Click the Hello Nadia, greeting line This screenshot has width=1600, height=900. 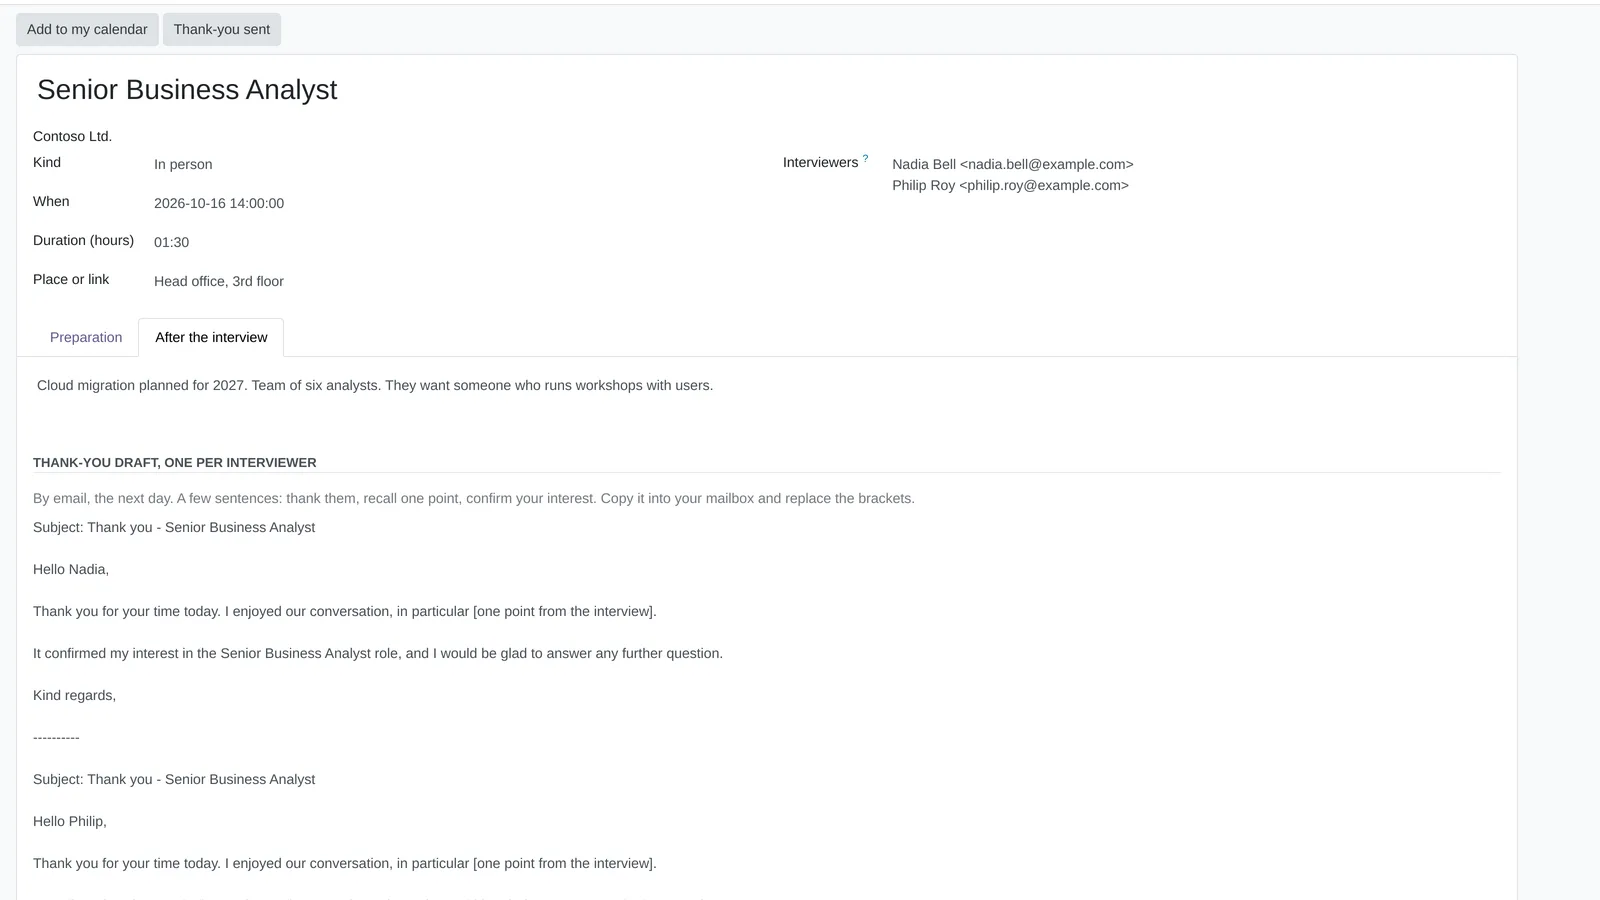71,569
